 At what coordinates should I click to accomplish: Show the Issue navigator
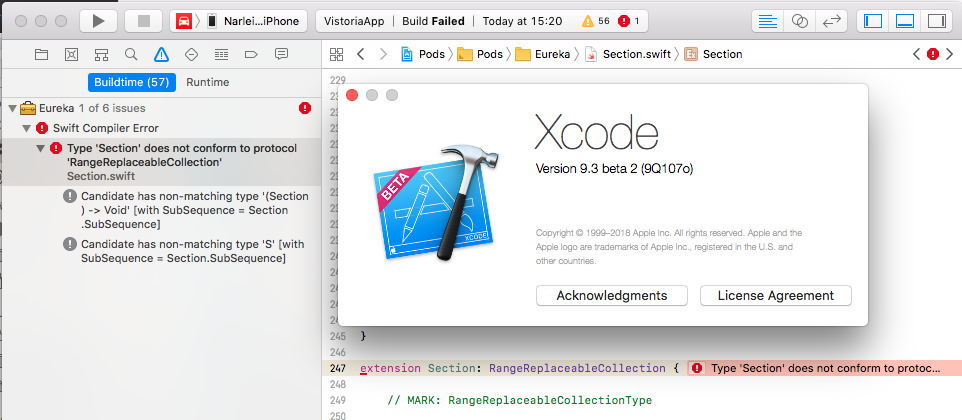click(x=161, y=55)
